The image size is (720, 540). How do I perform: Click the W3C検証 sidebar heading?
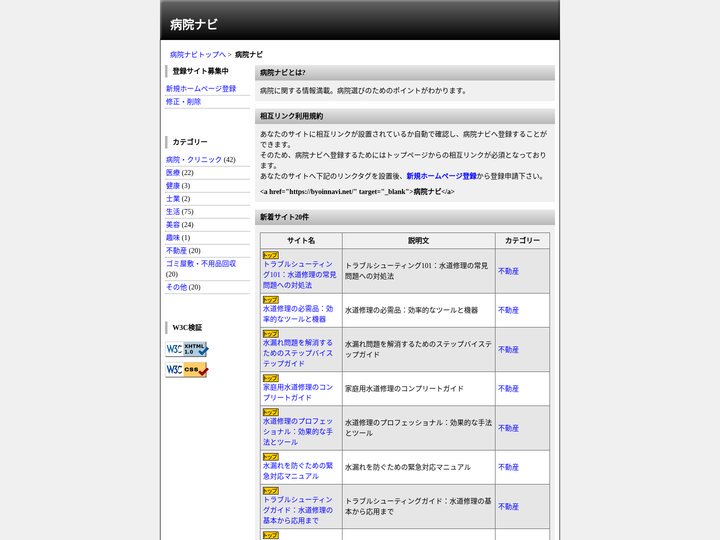click(208, 327)
